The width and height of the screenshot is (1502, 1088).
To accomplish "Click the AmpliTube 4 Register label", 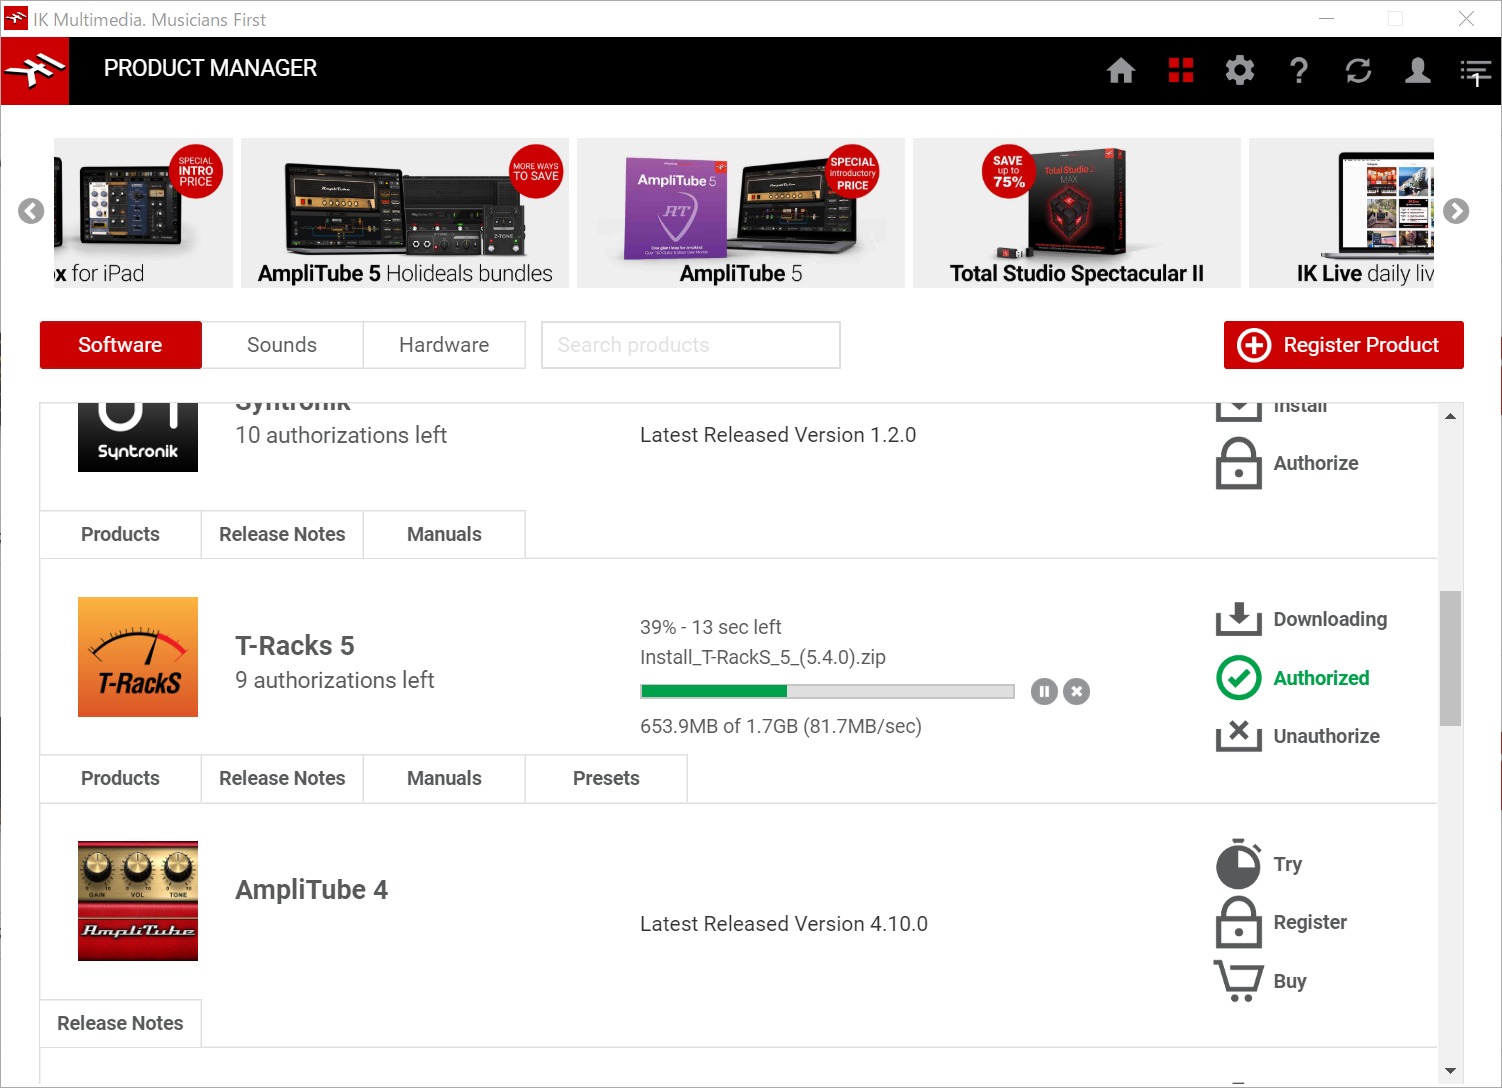I will coord(1310,922).
